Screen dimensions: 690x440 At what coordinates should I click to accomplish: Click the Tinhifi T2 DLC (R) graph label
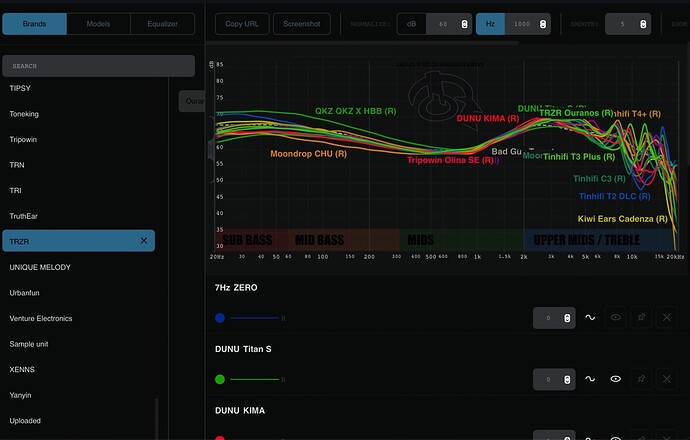tap(614, 196)
